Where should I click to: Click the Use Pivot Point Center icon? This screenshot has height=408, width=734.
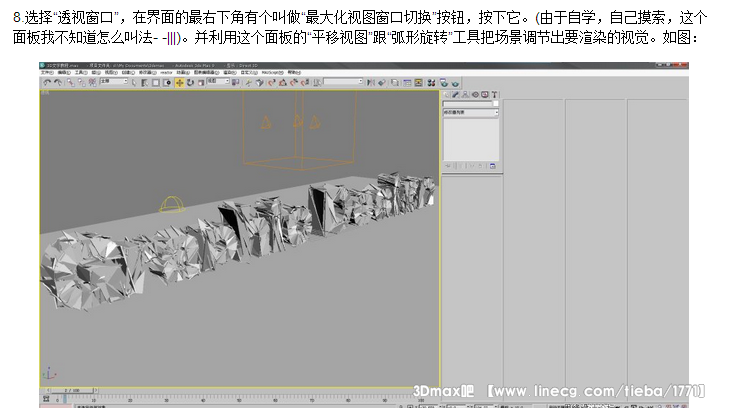coord(235,82)
